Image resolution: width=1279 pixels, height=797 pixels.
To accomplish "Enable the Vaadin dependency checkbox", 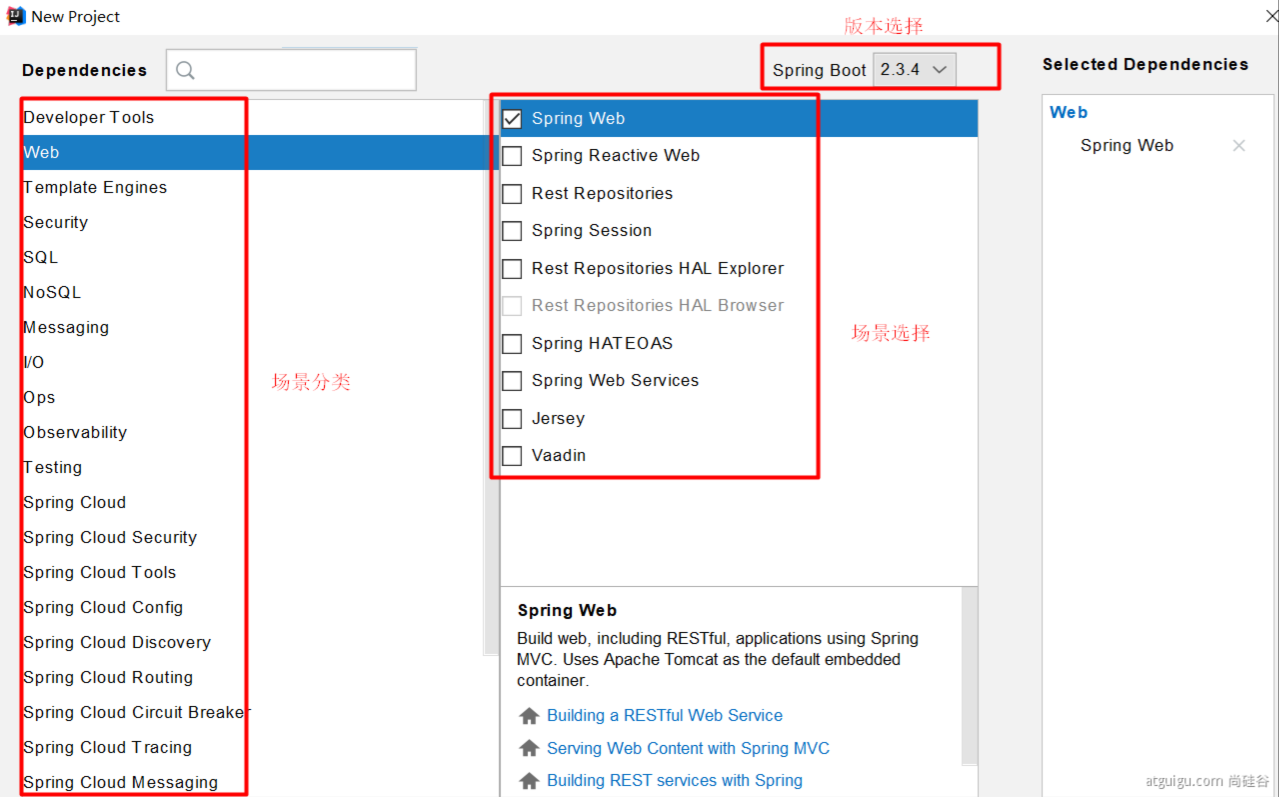I will 512,456.
